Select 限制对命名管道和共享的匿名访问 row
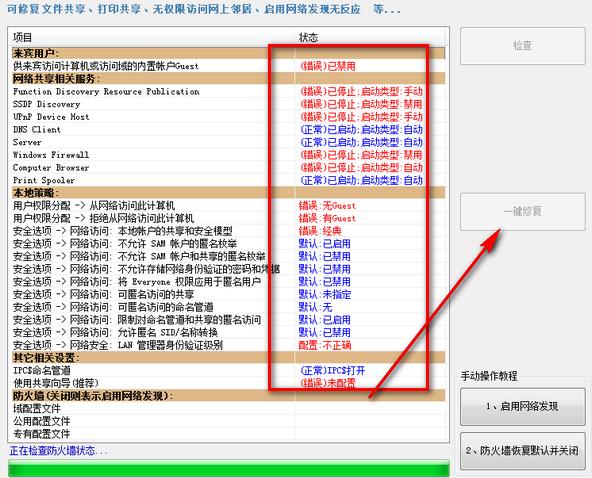Screen dimensions: 592x478 (x=228, y=320)
